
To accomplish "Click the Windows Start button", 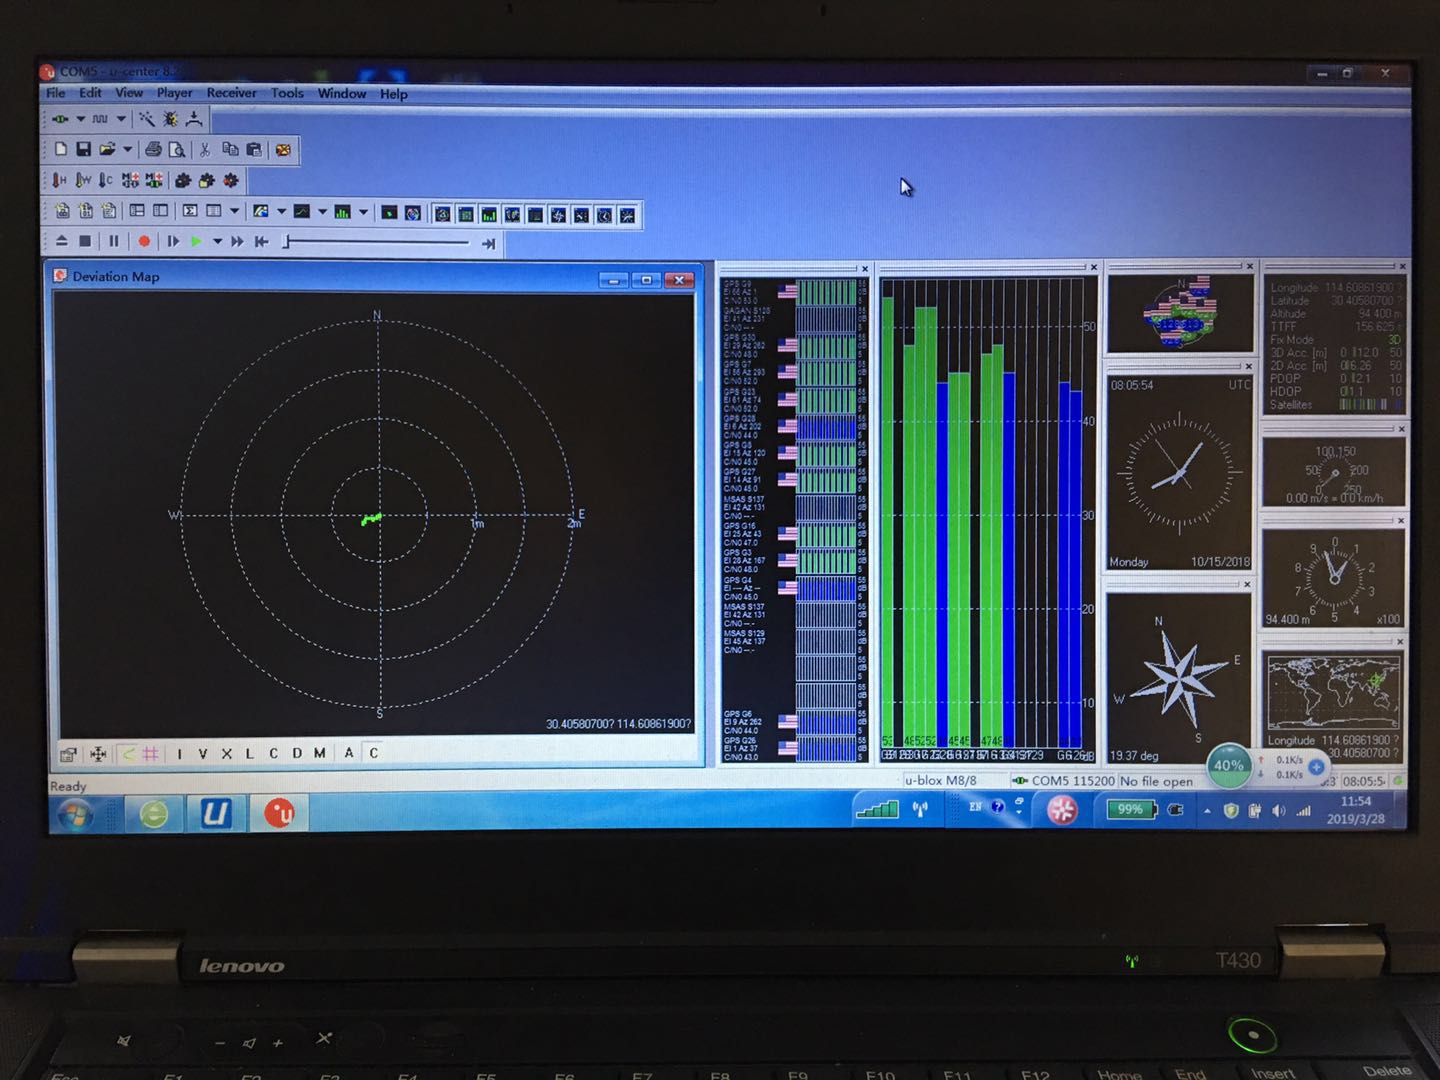I will pyautogui.click(x=76, y=815).
